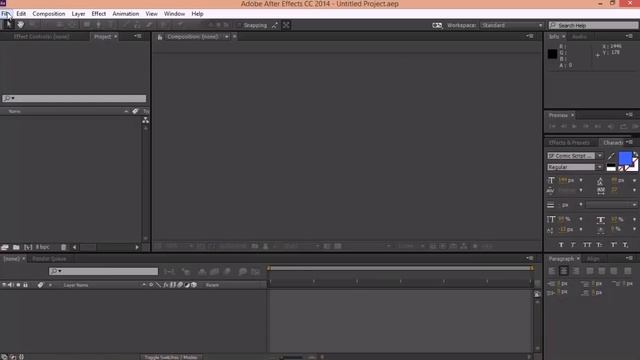Click the timeline work area bar

click(400, 268)
